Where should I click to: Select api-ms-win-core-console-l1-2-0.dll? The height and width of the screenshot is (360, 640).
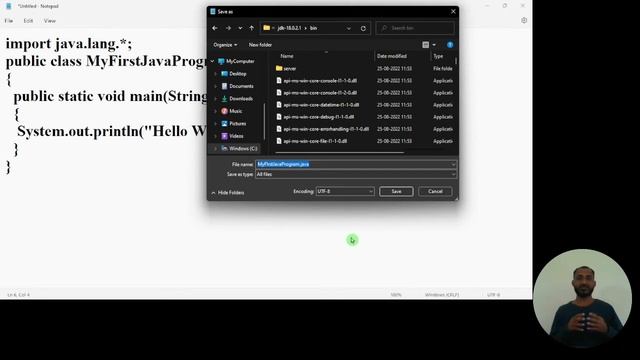coord(320,93)
